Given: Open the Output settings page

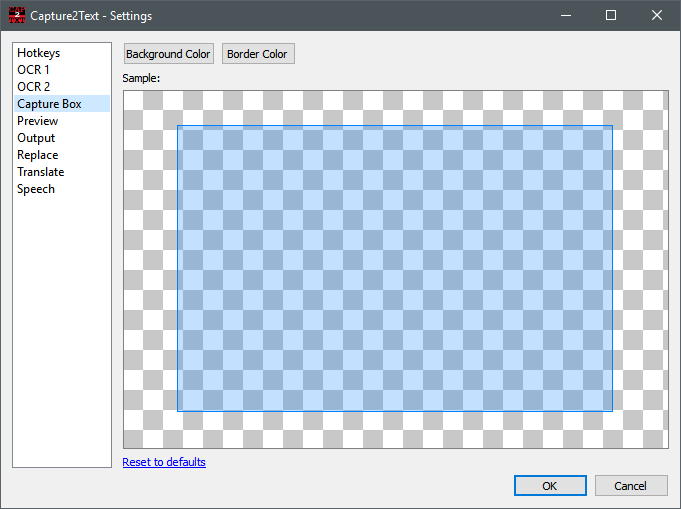Looking at the screenshot, I should tap(62, 138).
